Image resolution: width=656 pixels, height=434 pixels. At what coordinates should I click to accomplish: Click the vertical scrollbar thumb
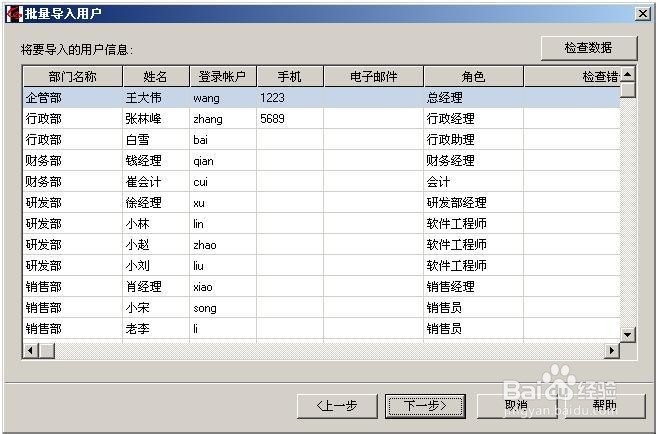pos(628,90)
